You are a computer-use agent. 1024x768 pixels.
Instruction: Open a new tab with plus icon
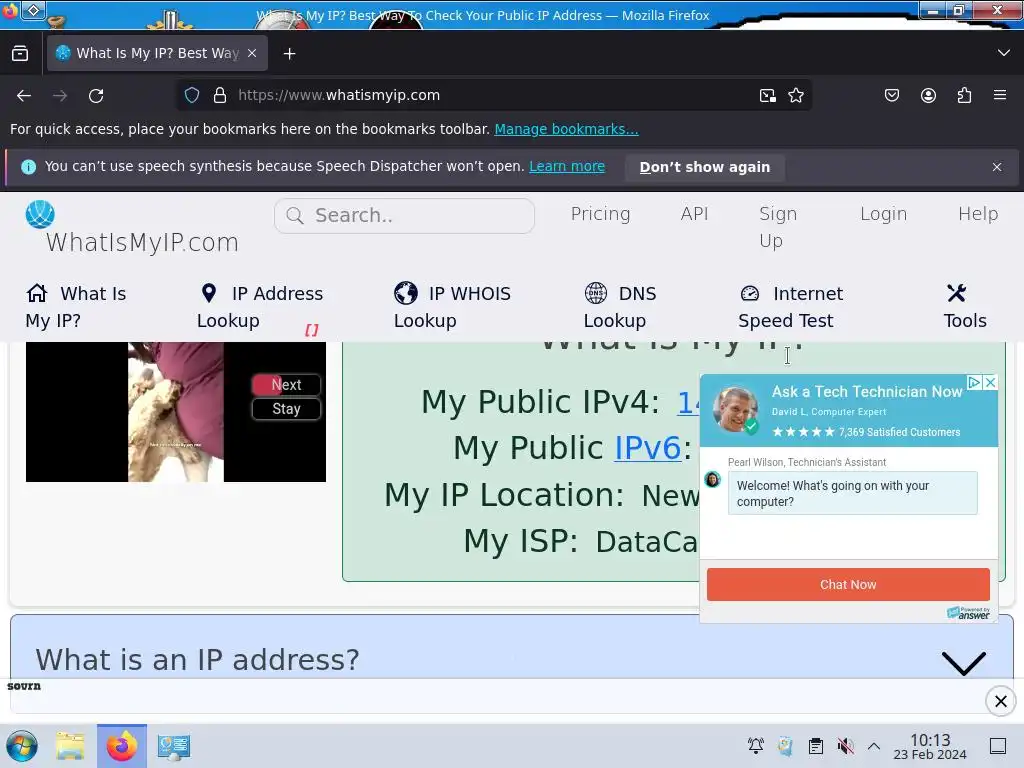tap(289, 54)
